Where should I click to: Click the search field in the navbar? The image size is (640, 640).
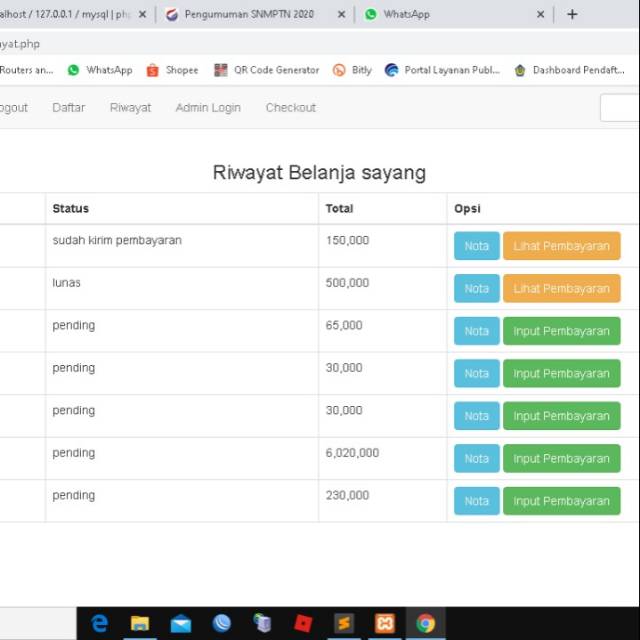620,108
